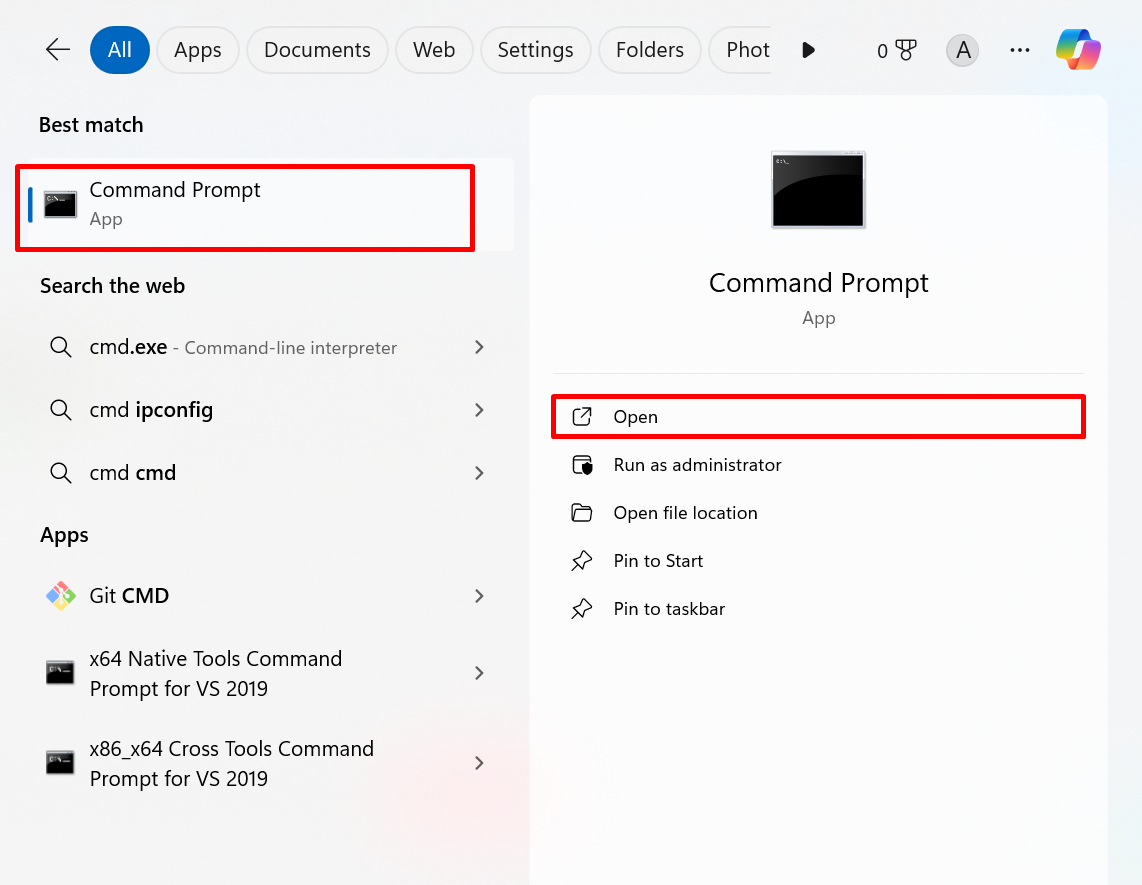Image resolution: width=1142 pixels, height=885 pixels.
Task: Search the web for cmd ipconfig
Action: (270, 410)
